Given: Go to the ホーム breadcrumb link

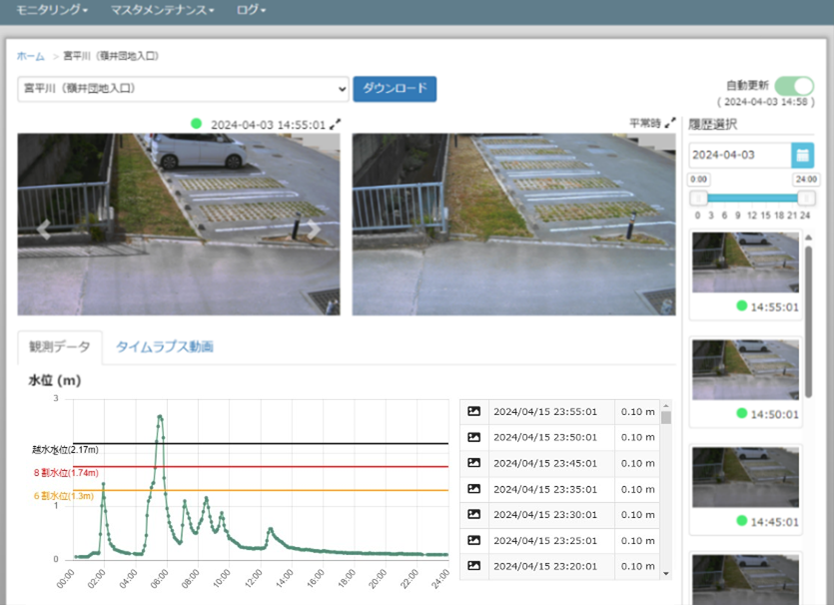Looking at the screenshot, I should coord(31,56).
